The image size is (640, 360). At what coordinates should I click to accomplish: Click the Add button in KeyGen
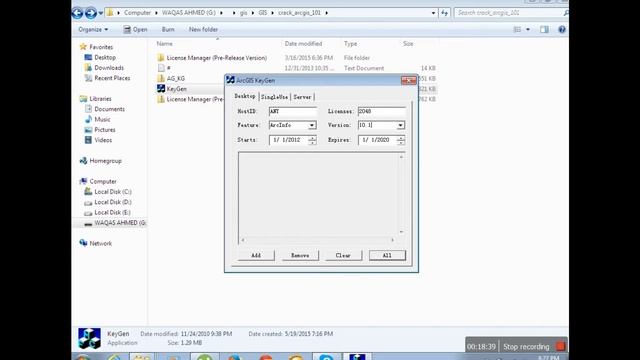pos(256,256)
